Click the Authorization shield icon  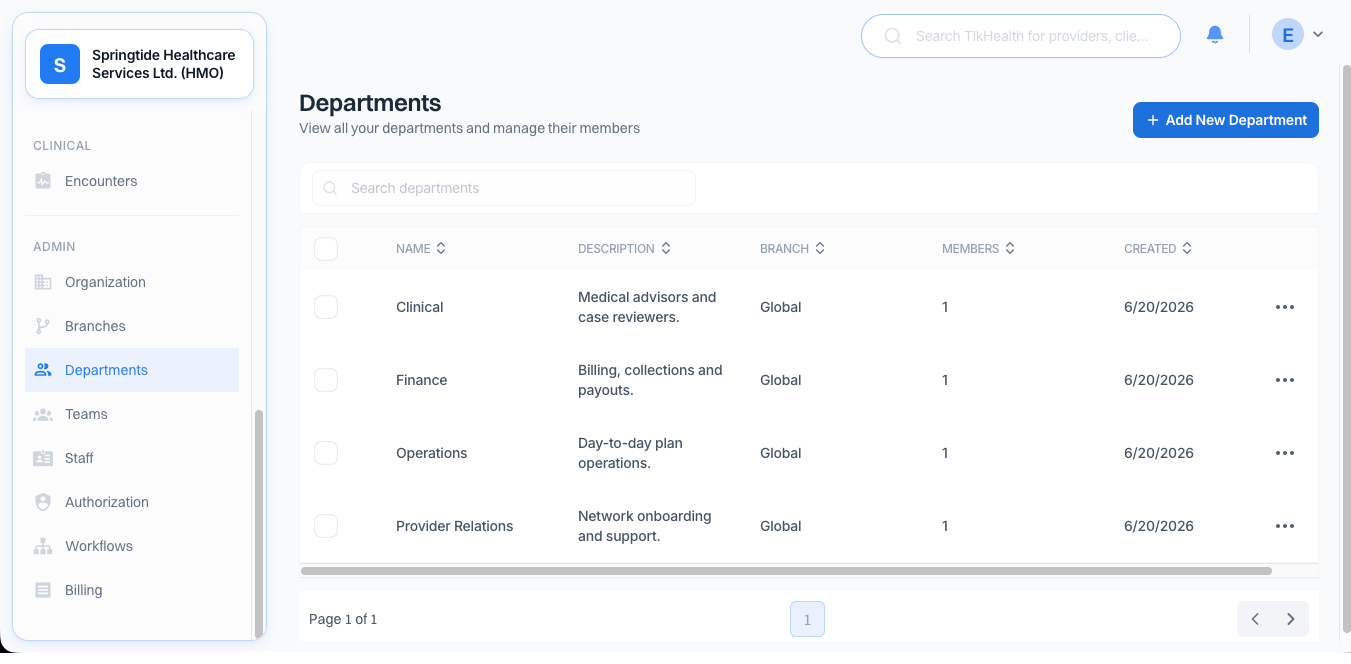coord(43,502)
